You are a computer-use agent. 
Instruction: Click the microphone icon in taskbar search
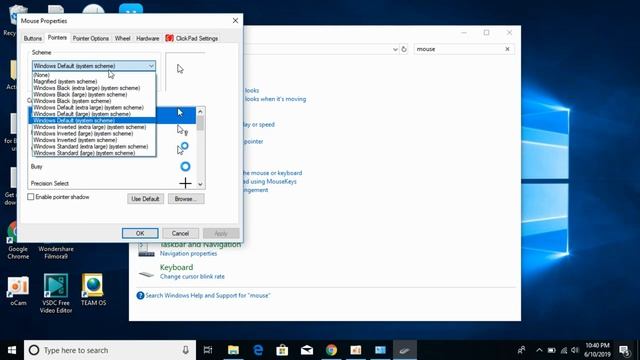pos(185,350)
